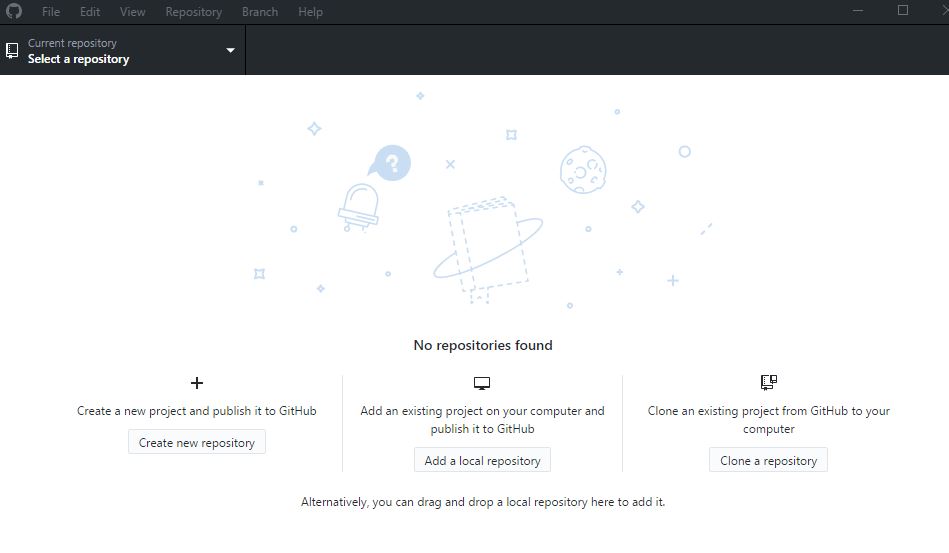Viewport: 949px width, 553px height.
Task: Click the computer monitor icon above Add existing project
Action: point(482,383)
